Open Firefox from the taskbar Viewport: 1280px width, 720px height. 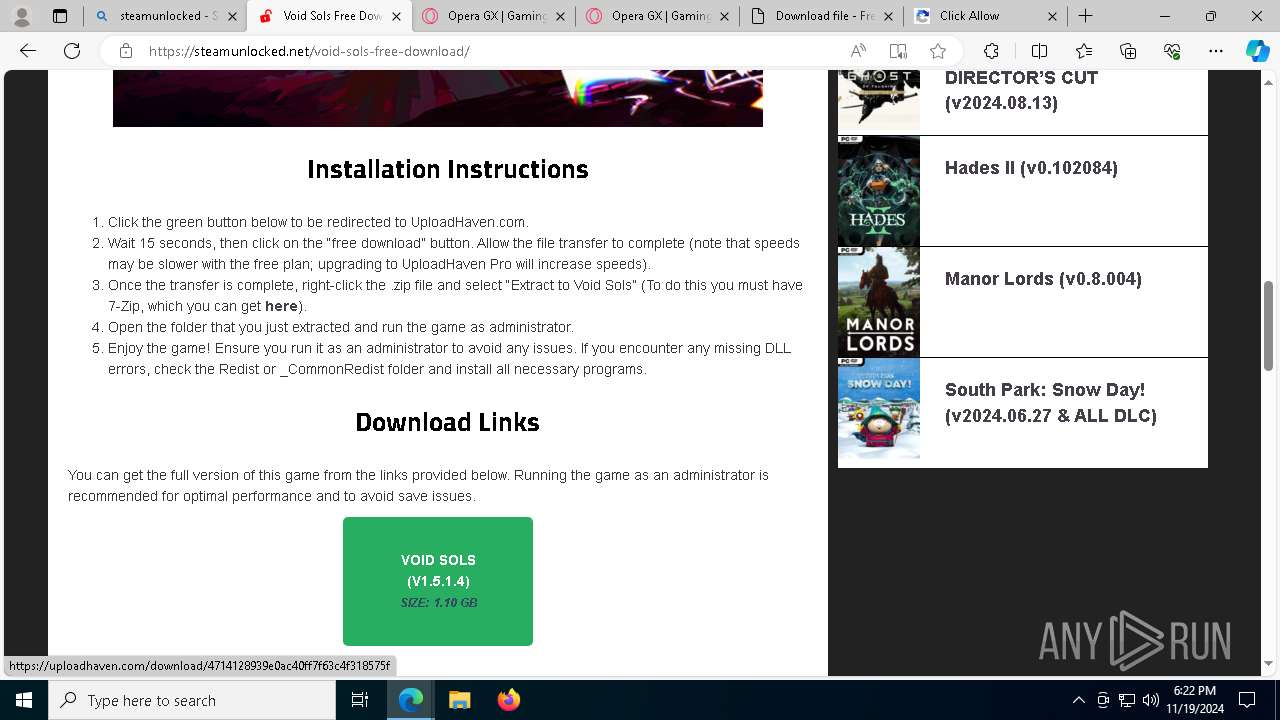coord(508,700)
